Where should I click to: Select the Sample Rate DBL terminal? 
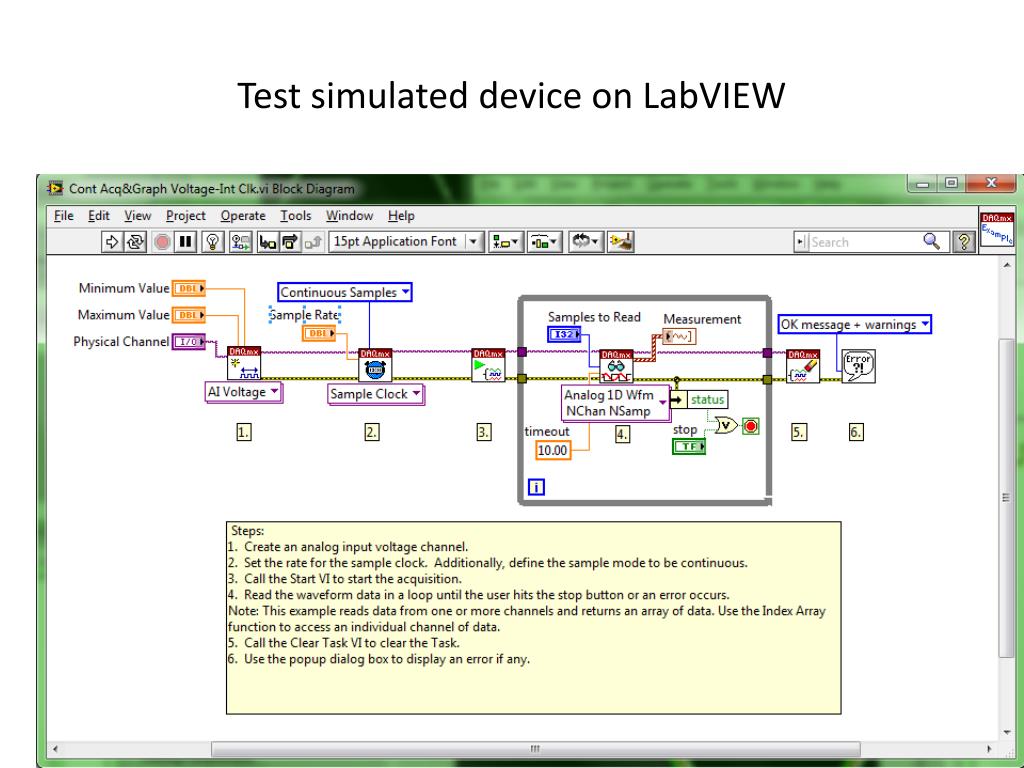pyautogui.click(x=319, y=333)
